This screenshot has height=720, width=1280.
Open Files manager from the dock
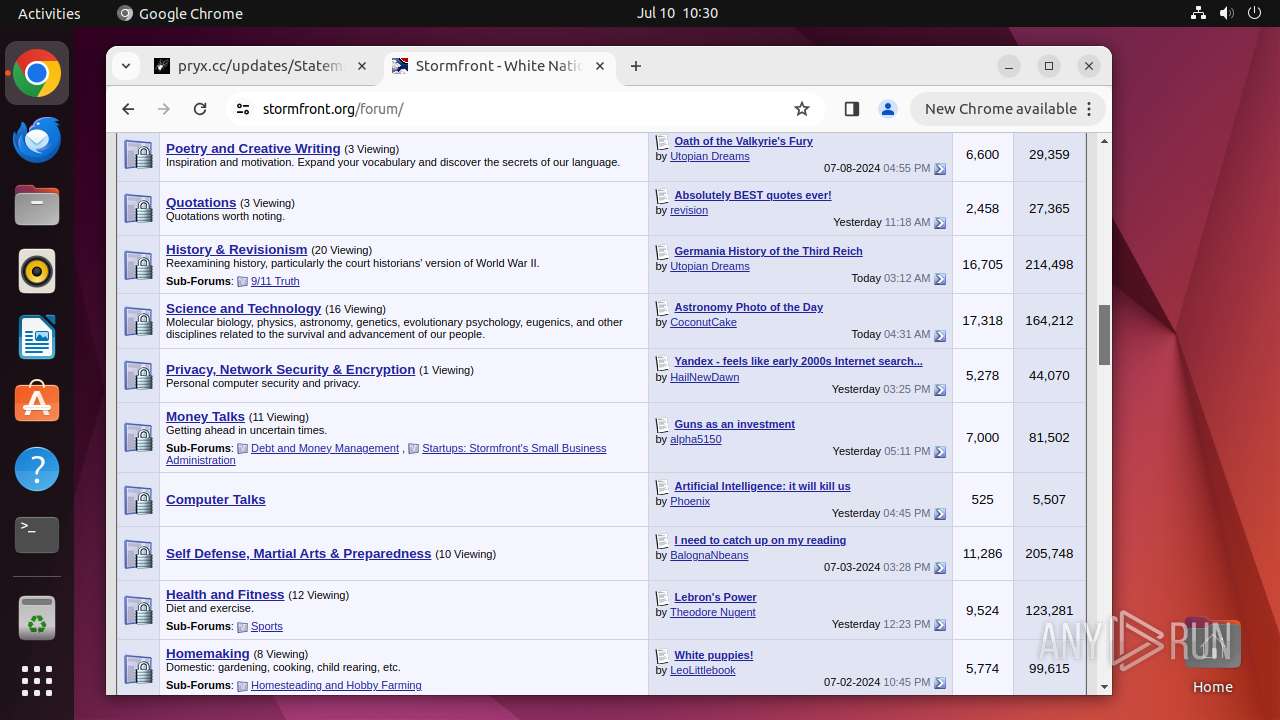[x=37, y=206]
